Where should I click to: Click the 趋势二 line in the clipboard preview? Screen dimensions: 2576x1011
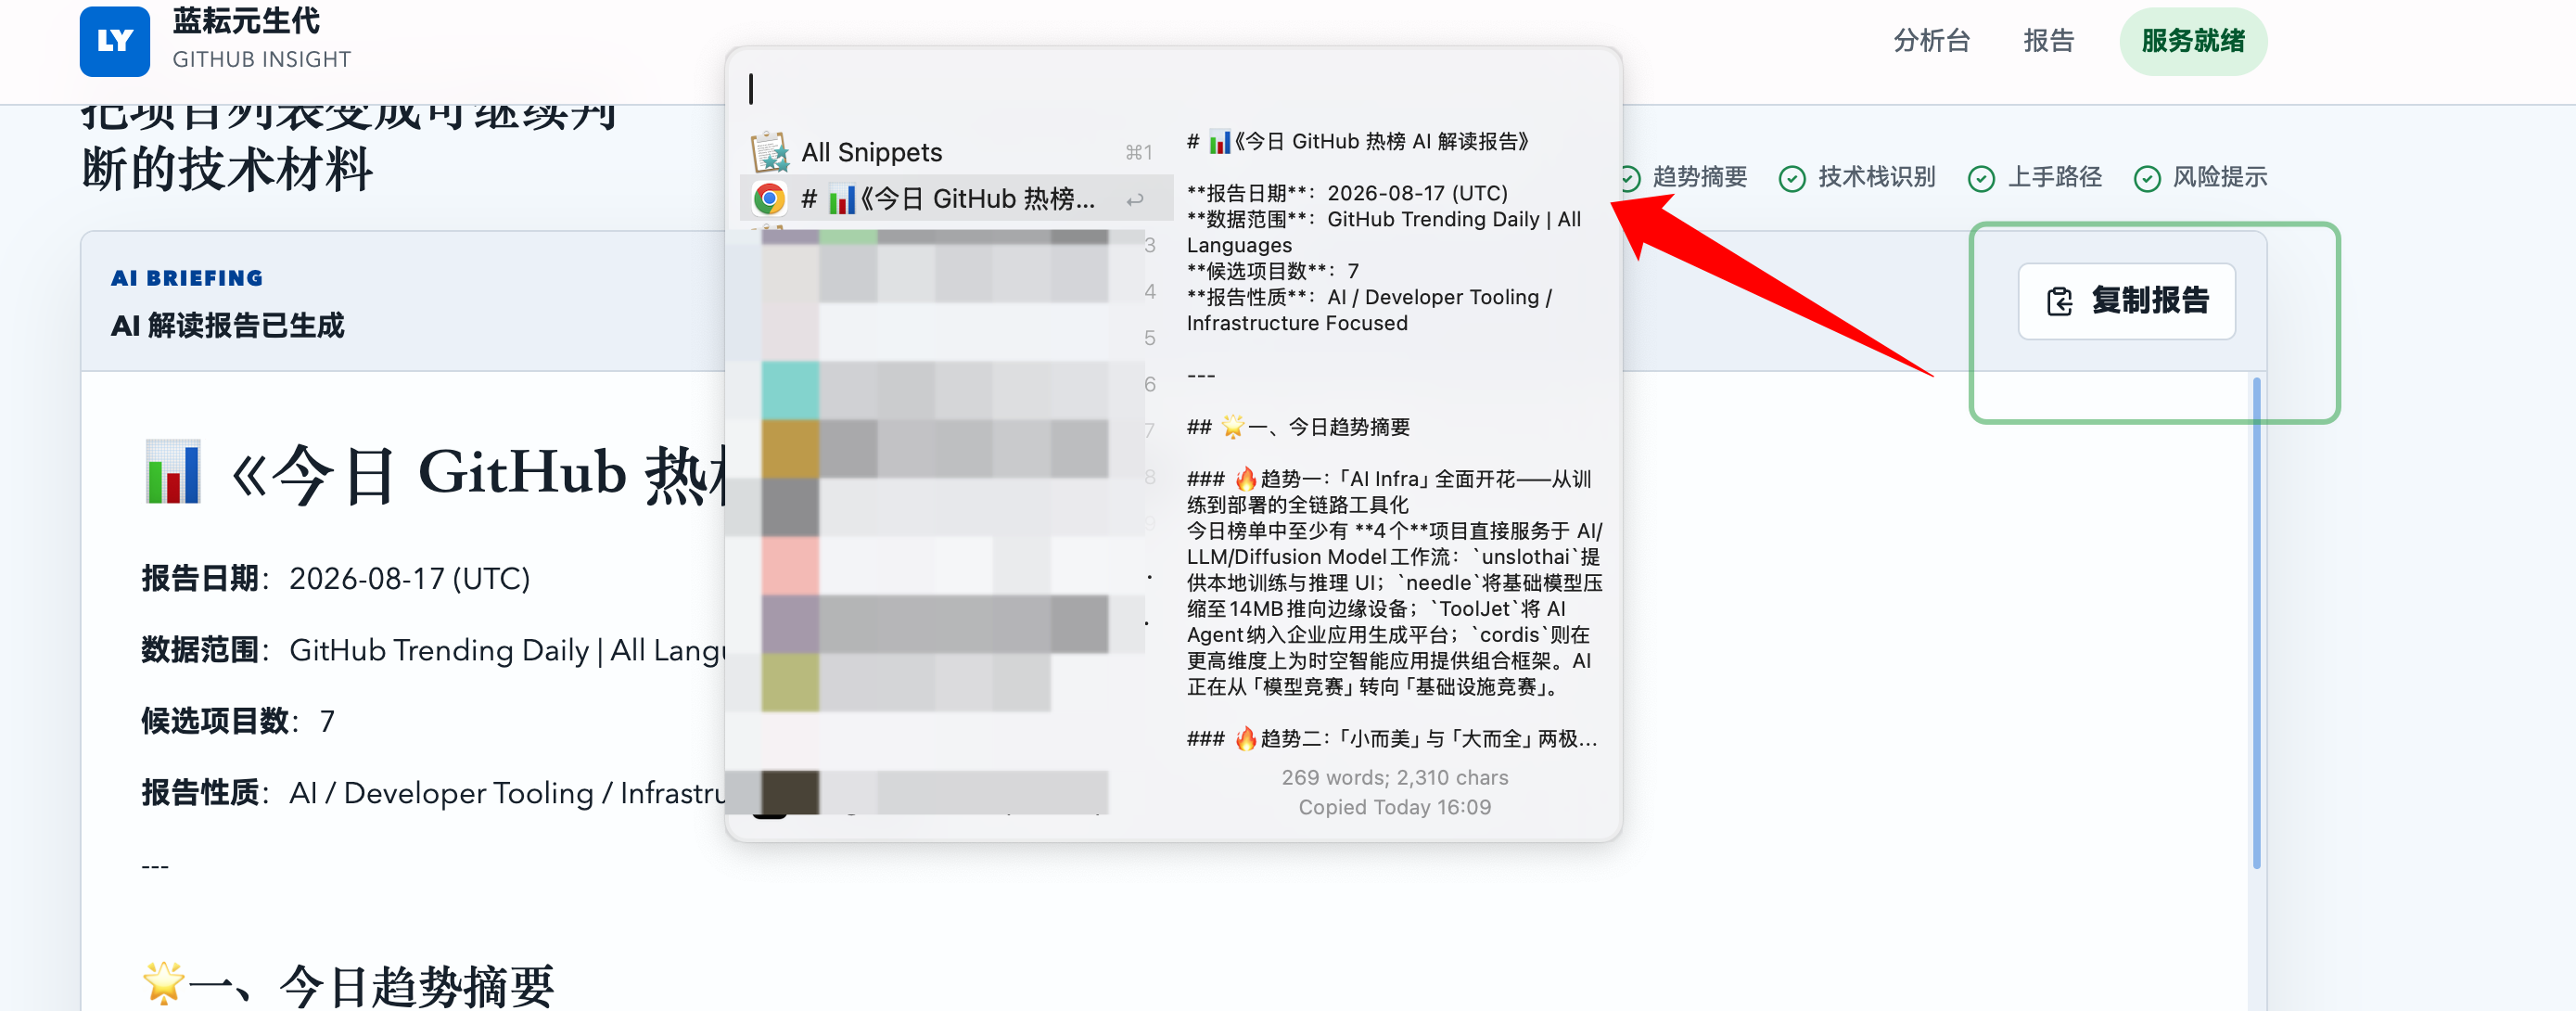pyautogui.click(x=1392, y=739)
